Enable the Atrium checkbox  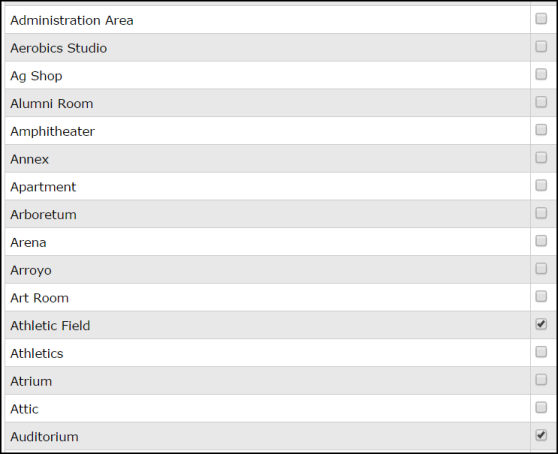[541, 379]
